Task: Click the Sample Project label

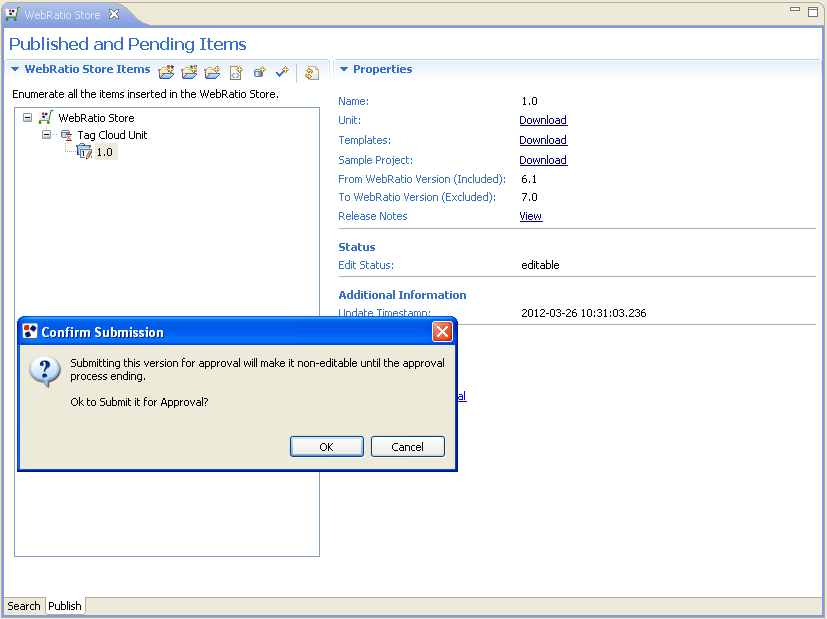Action: pos(376,160)
